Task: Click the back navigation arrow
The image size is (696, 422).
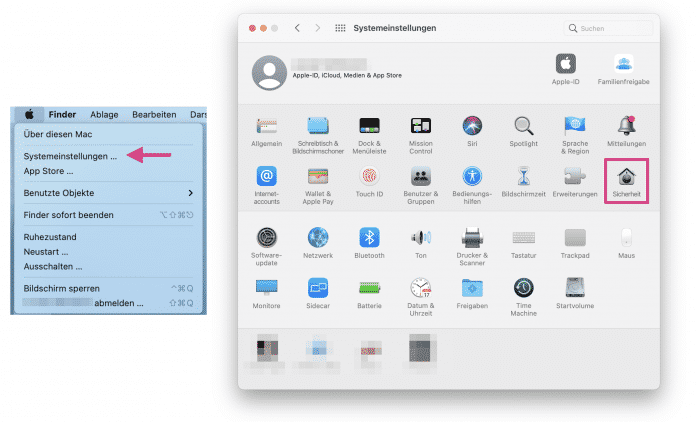Action: coord(297,29)
